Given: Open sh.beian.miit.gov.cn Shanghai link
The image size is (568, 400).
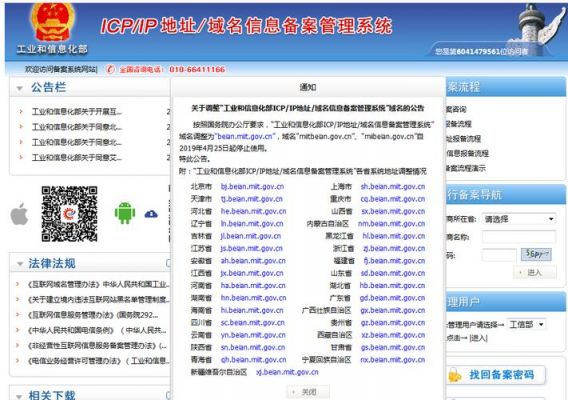Looking at the screenshot, I should click(x=393, y=187).
